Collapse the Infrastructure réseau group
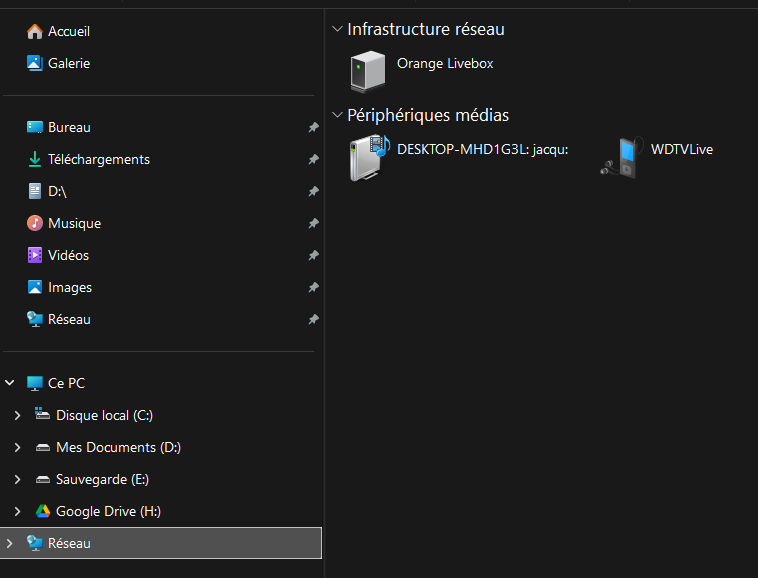The height and width of the screenshot is (578, 758). pyautogui.click(x=337, y=29)
